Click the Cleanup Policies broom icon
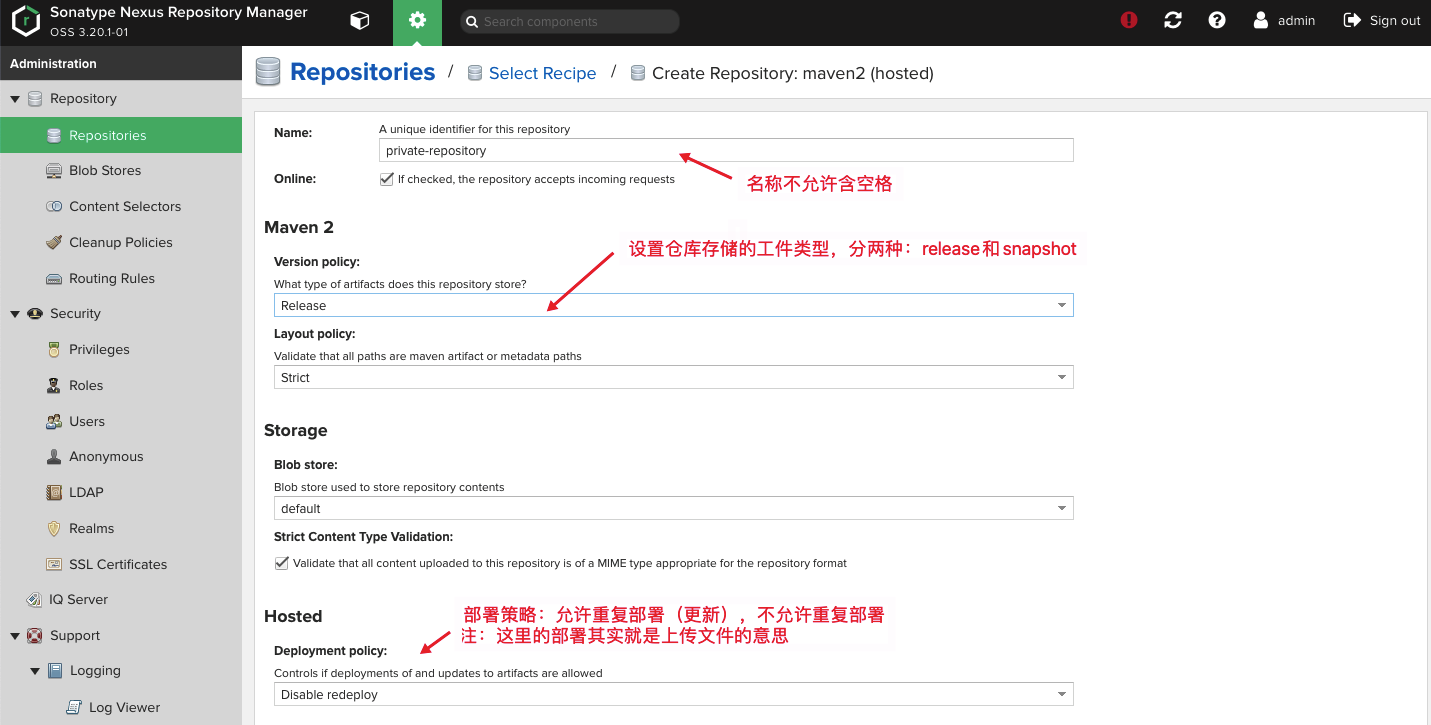Viewport: 1431px width, 725px height. tap(54, 243)
